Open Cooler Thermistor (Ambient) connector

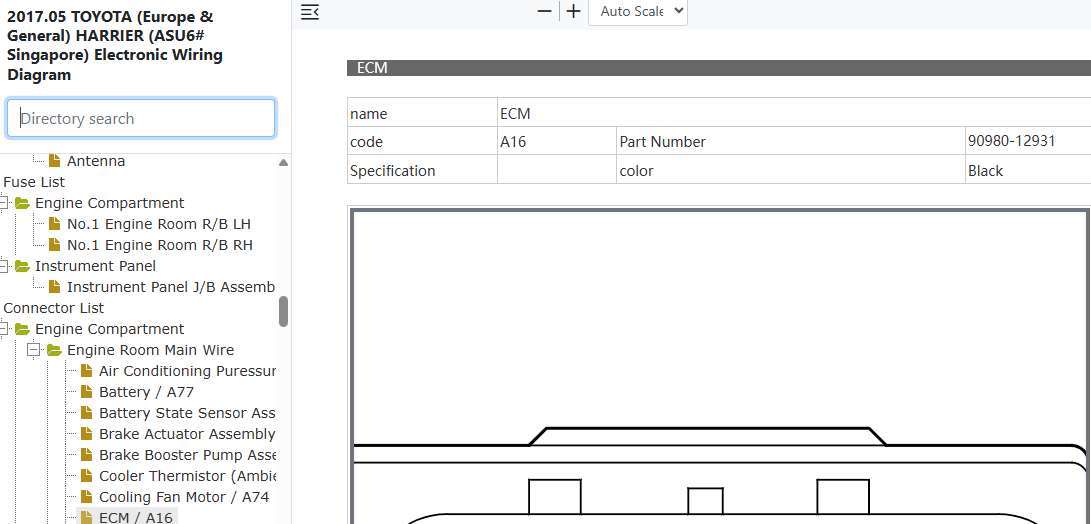pos(186,476)
